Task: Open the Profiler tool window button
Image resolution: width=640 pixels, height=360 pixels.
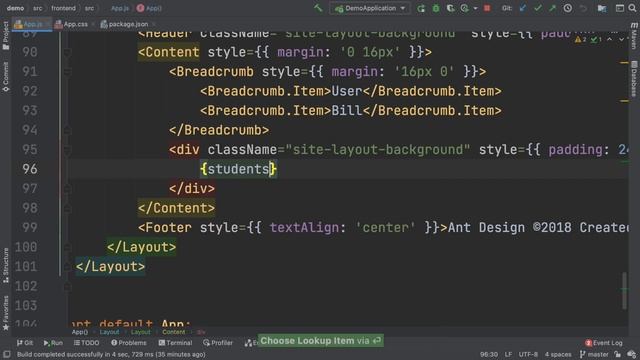Action: pyautogui.click(x=218, y=343)
